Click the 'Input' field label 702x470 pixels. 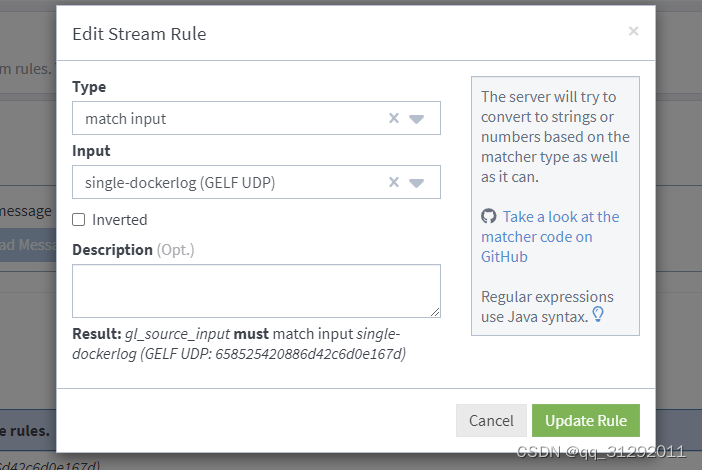click(x=91, y=151)
